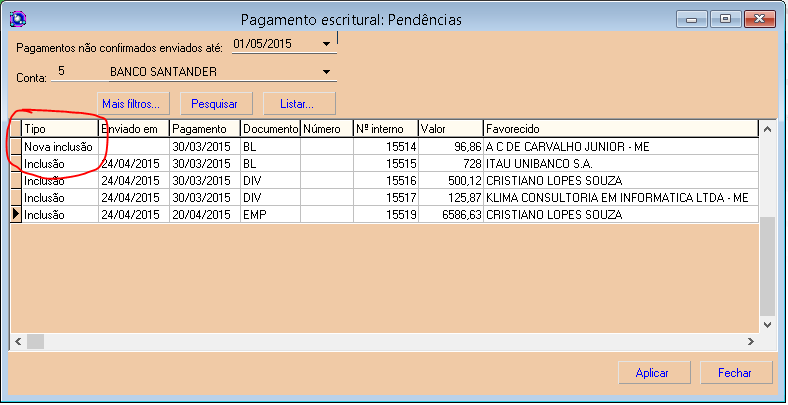The width and height of the screenshot is (788, 405).
Task: Sort by the Tipo column header
Action: click(60, 129)
